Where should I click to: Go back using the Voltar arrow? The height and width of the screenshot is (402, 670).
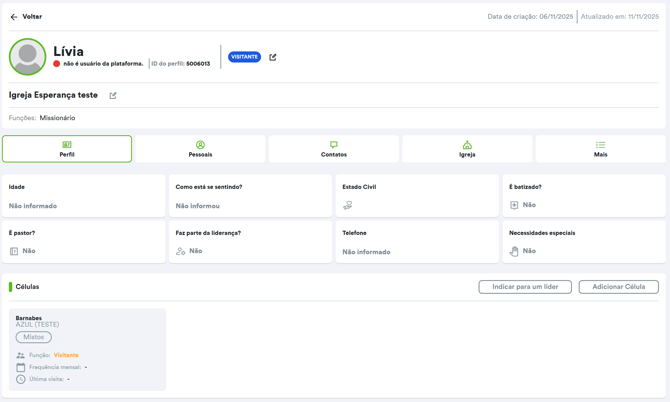click(14, 17)
